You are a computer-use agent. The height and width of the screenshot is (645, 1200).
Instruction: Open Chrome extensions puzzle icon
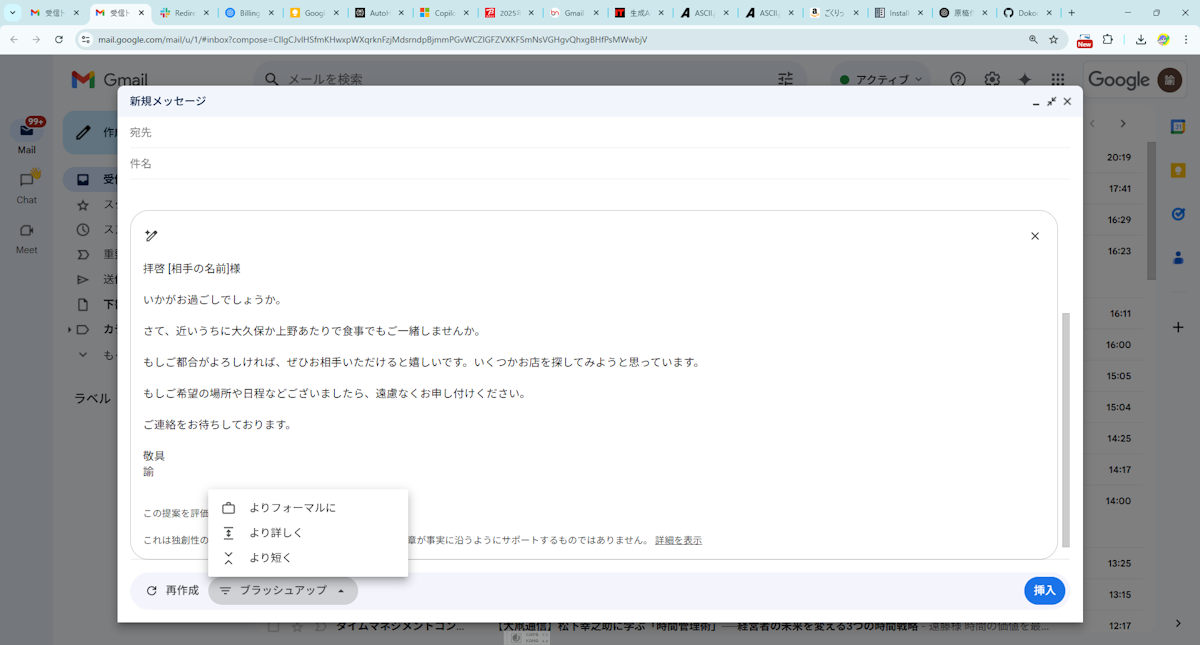[1108, 40]
